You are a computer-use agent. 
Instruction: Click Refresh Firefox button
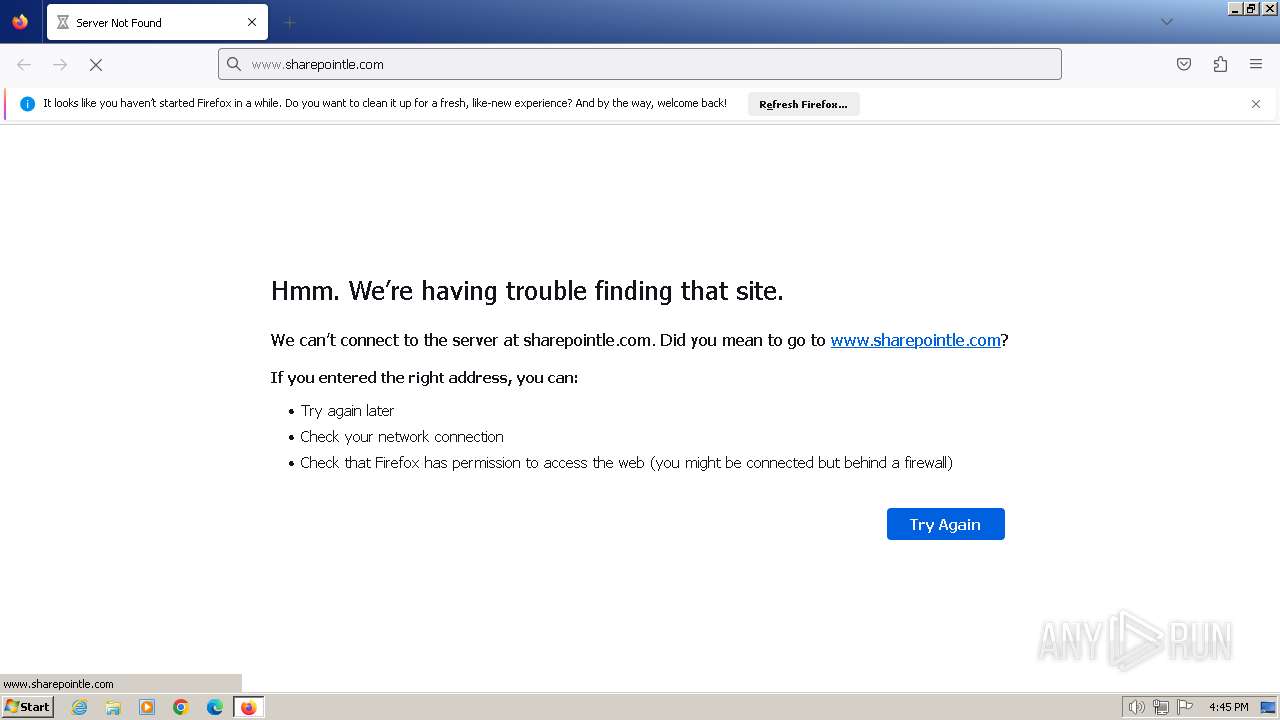click(x=803, y=104)
